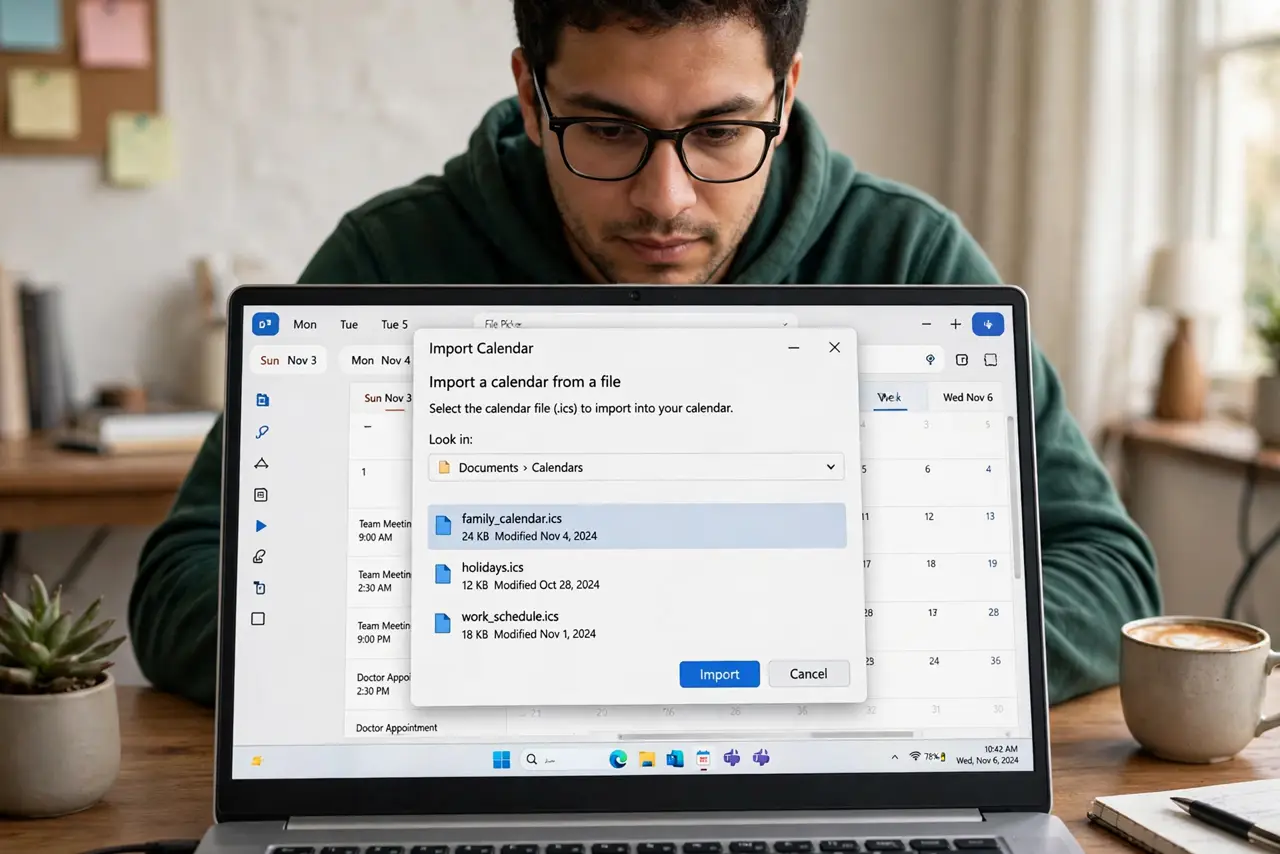Open the Team Meeting 9:00 AM event

[x=385, y=530]
